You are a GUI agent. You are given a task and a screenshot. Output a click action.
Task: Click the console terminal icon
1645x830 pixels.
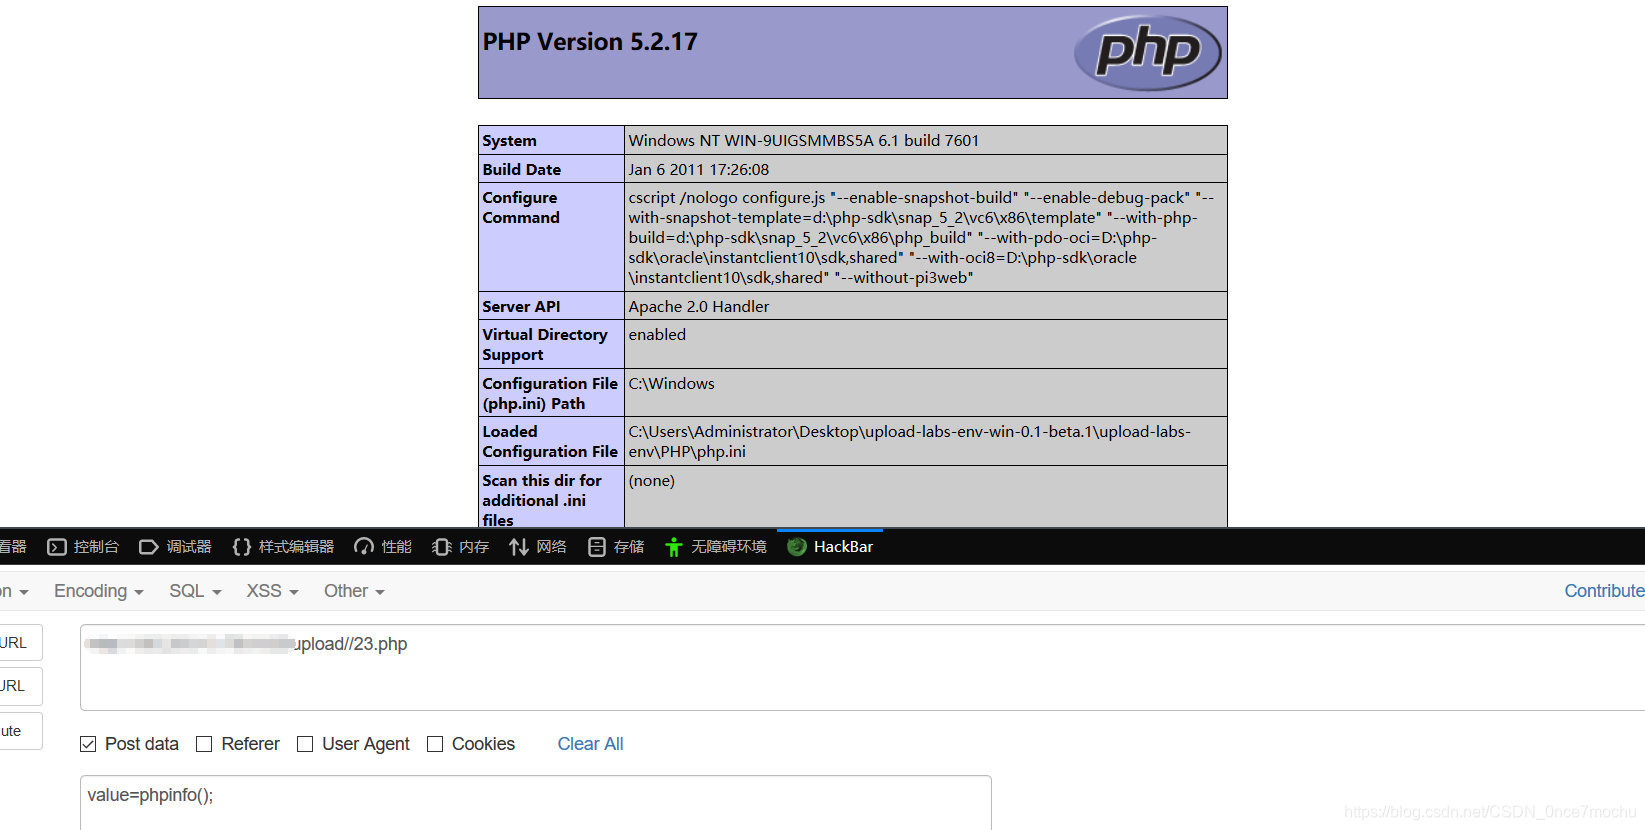point(57,547)
